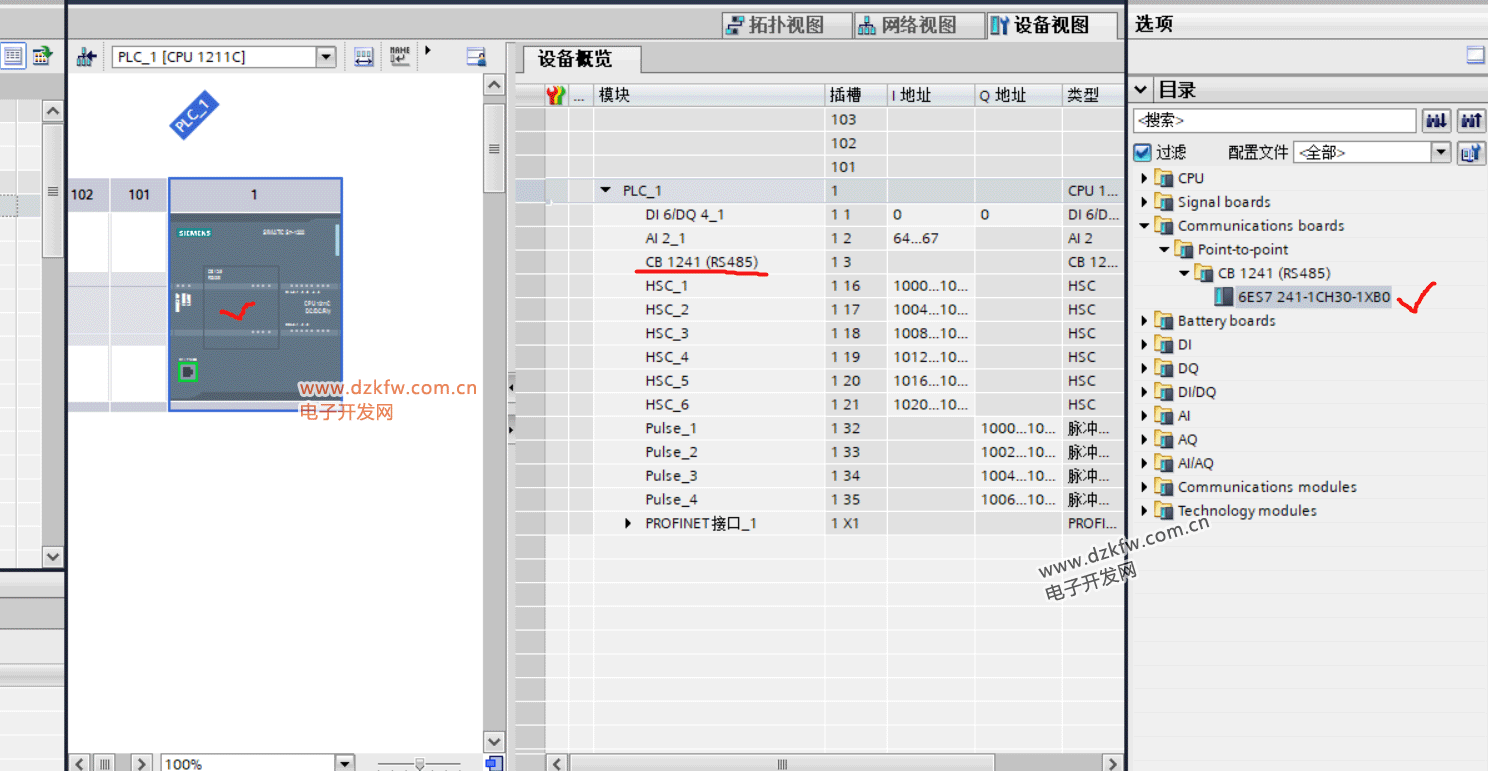Click the overview navigation icon beside the zoom slider
Screen dimensions: 1488x771
[x=493, y=764]
